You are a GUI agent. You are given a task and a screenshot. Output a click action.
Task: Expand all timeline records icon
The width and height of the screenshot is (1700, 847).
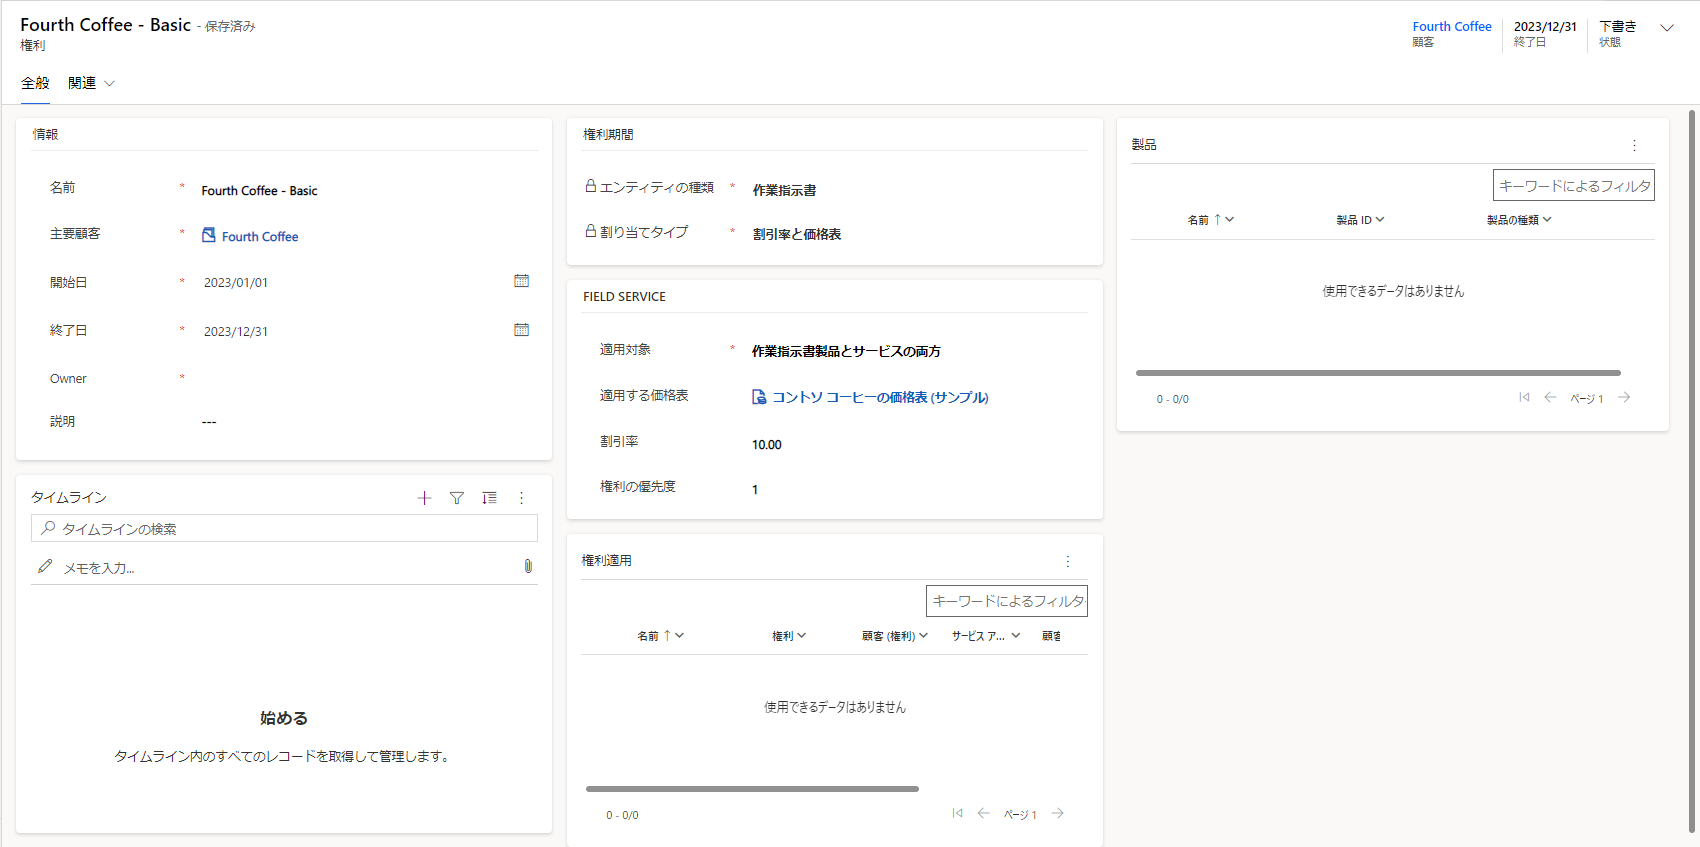pos(489,498)
